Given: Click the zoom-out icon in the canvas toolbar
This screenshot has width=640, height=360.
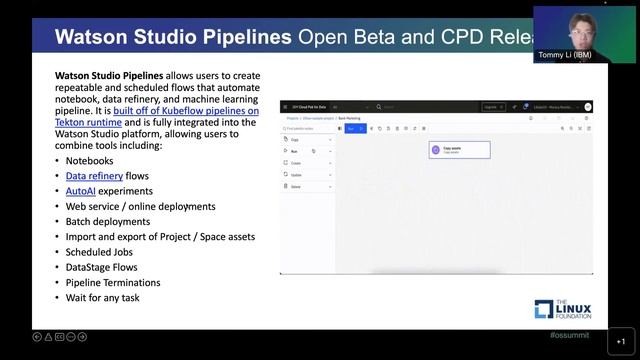Looking at the screenshot, I should coord(571,129).
